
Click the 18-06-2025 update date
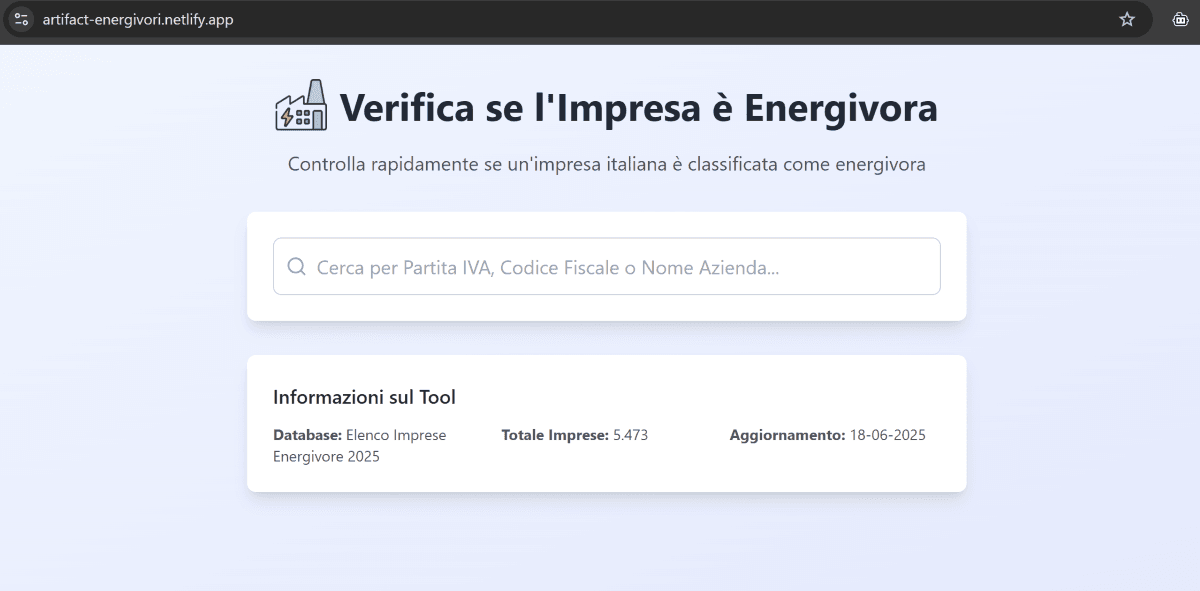tap(888, 435)
